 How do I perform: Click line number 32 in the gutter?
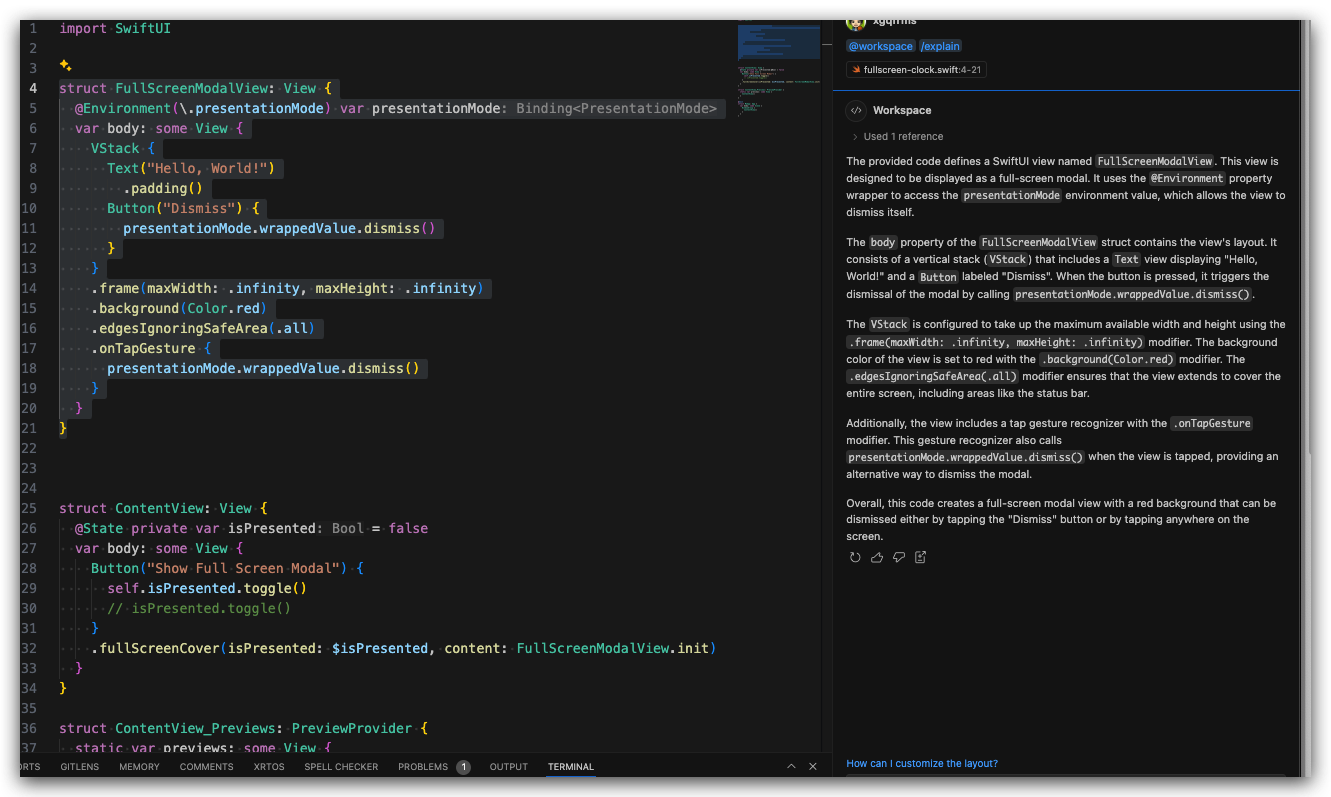tap(29, 648)
